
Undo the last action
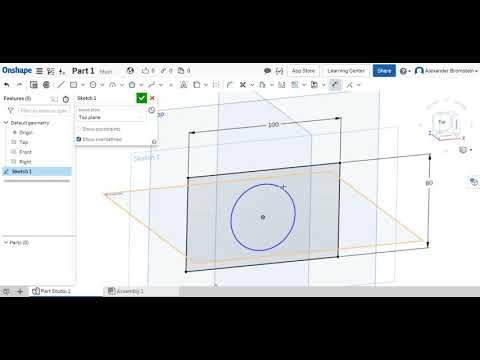tap(7, 85)
